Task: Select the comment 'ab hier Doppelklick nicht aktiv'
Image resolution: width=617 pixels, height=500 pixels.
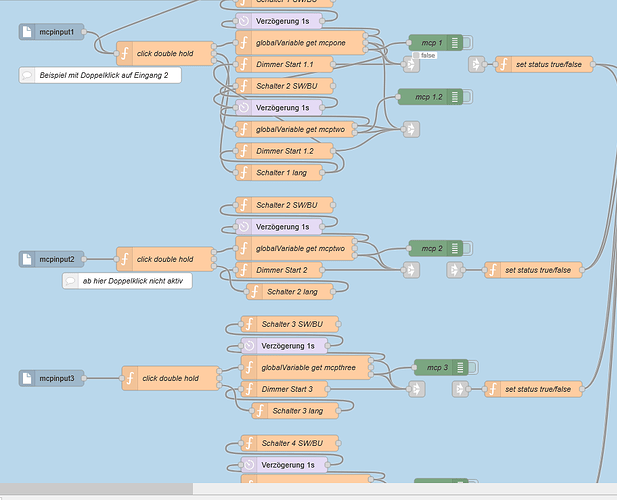Action: coord(127,281)
